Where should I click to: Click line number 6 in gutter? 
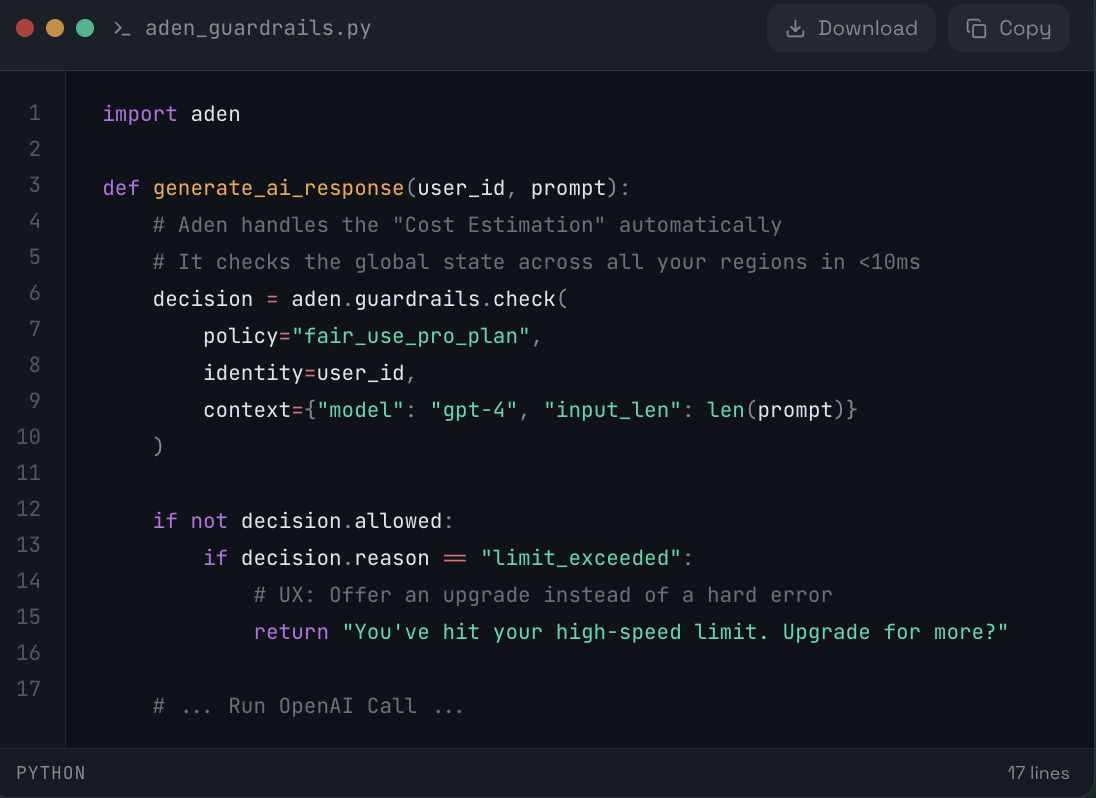35,293
